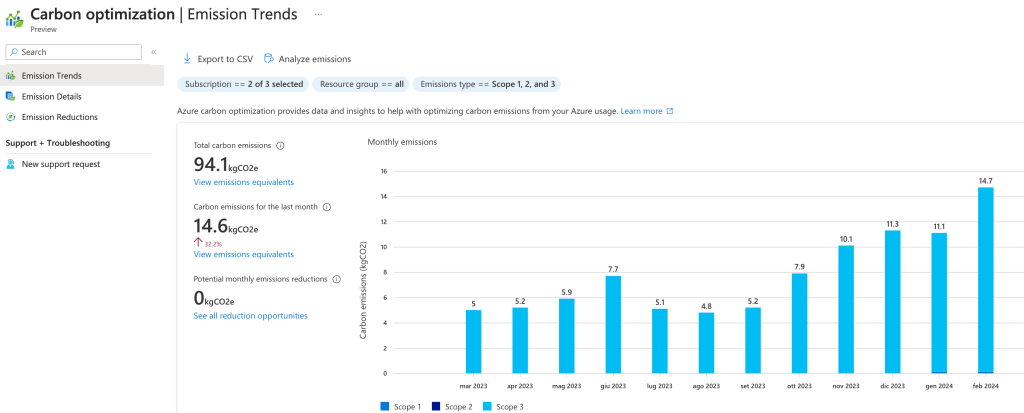
Task: Toggle Scope 2 legend entry
Action: (x=451, y=406)
